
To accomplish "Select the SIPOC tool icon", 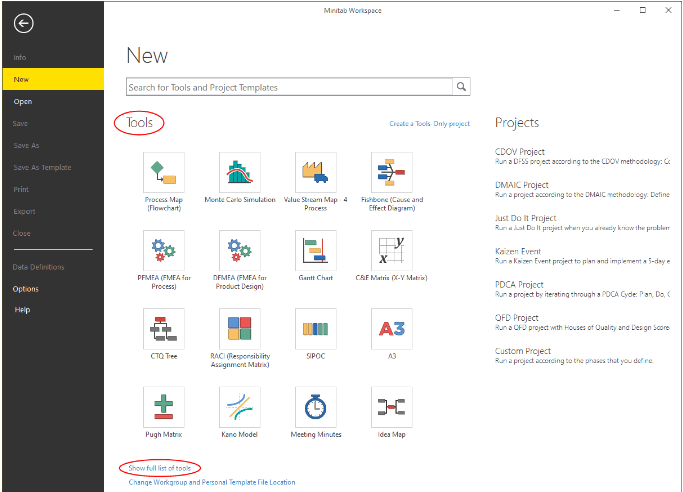I will click(x=315, y=328).
